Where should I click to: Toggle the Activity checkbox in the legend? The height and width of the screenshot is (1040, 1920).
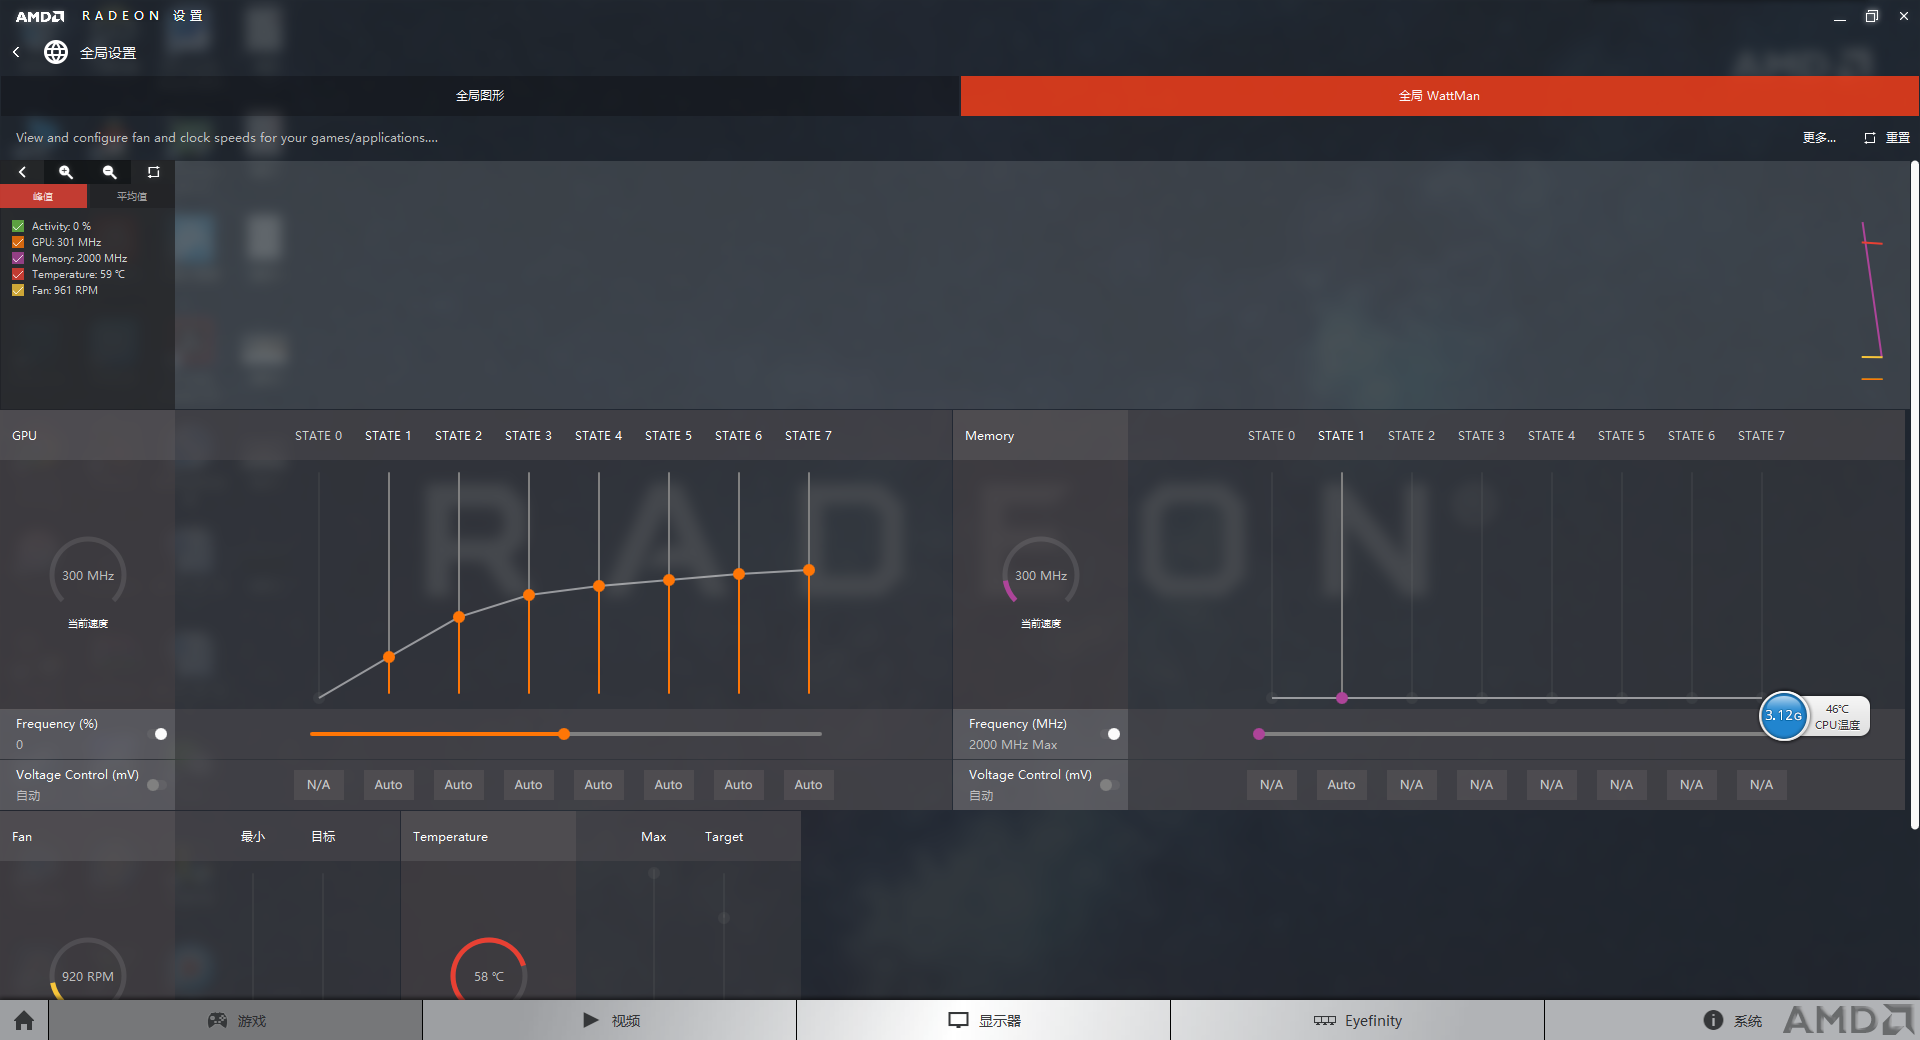pos(18,226)
